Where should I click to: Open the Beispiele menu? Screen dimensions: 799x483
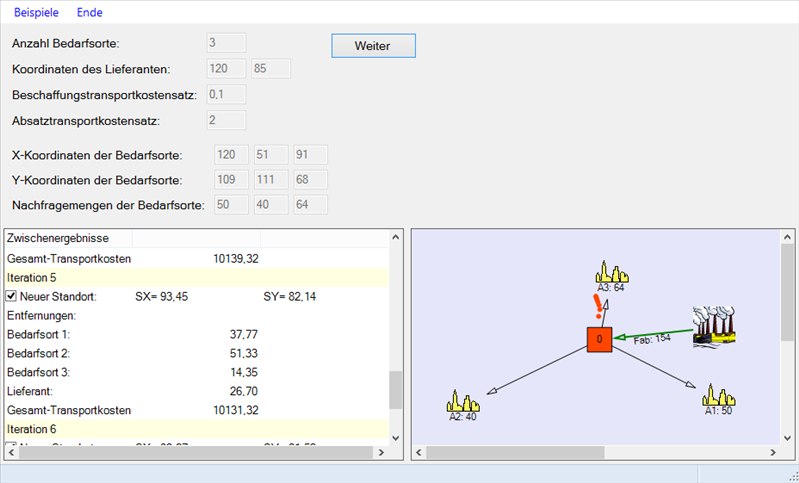35,13
